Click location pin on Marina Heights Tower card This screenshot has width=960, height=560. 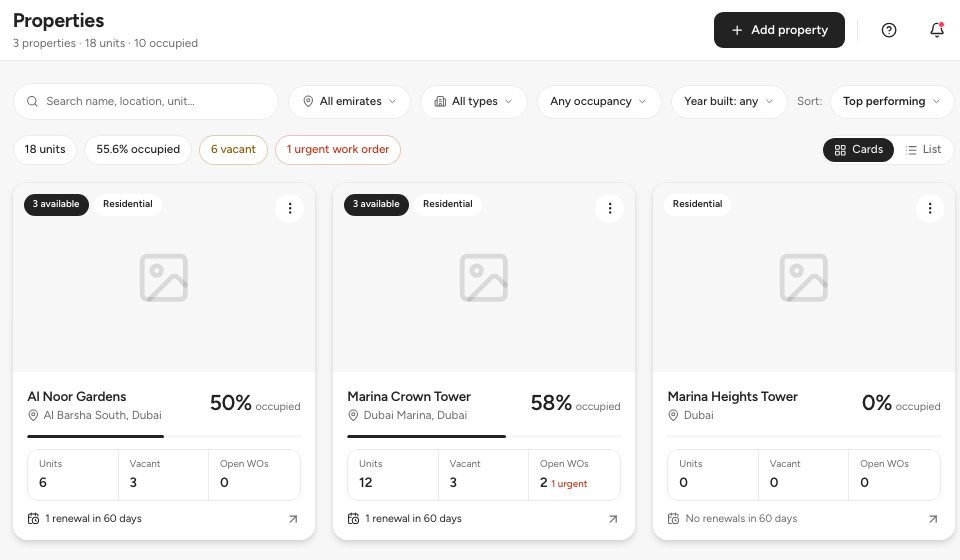pyautogui.click(x=673, y=416)
